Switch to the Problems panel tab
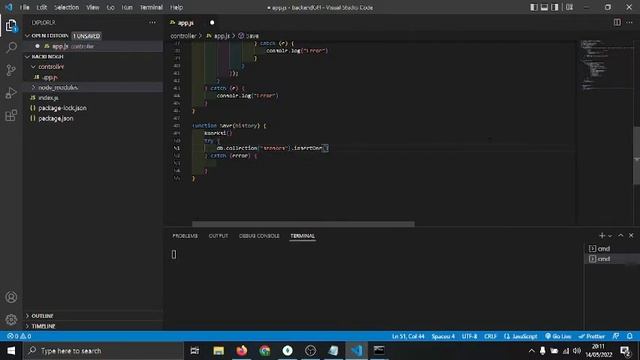This screenshot has width=640, height=360. pyautogui.click(x=185, y=236)
